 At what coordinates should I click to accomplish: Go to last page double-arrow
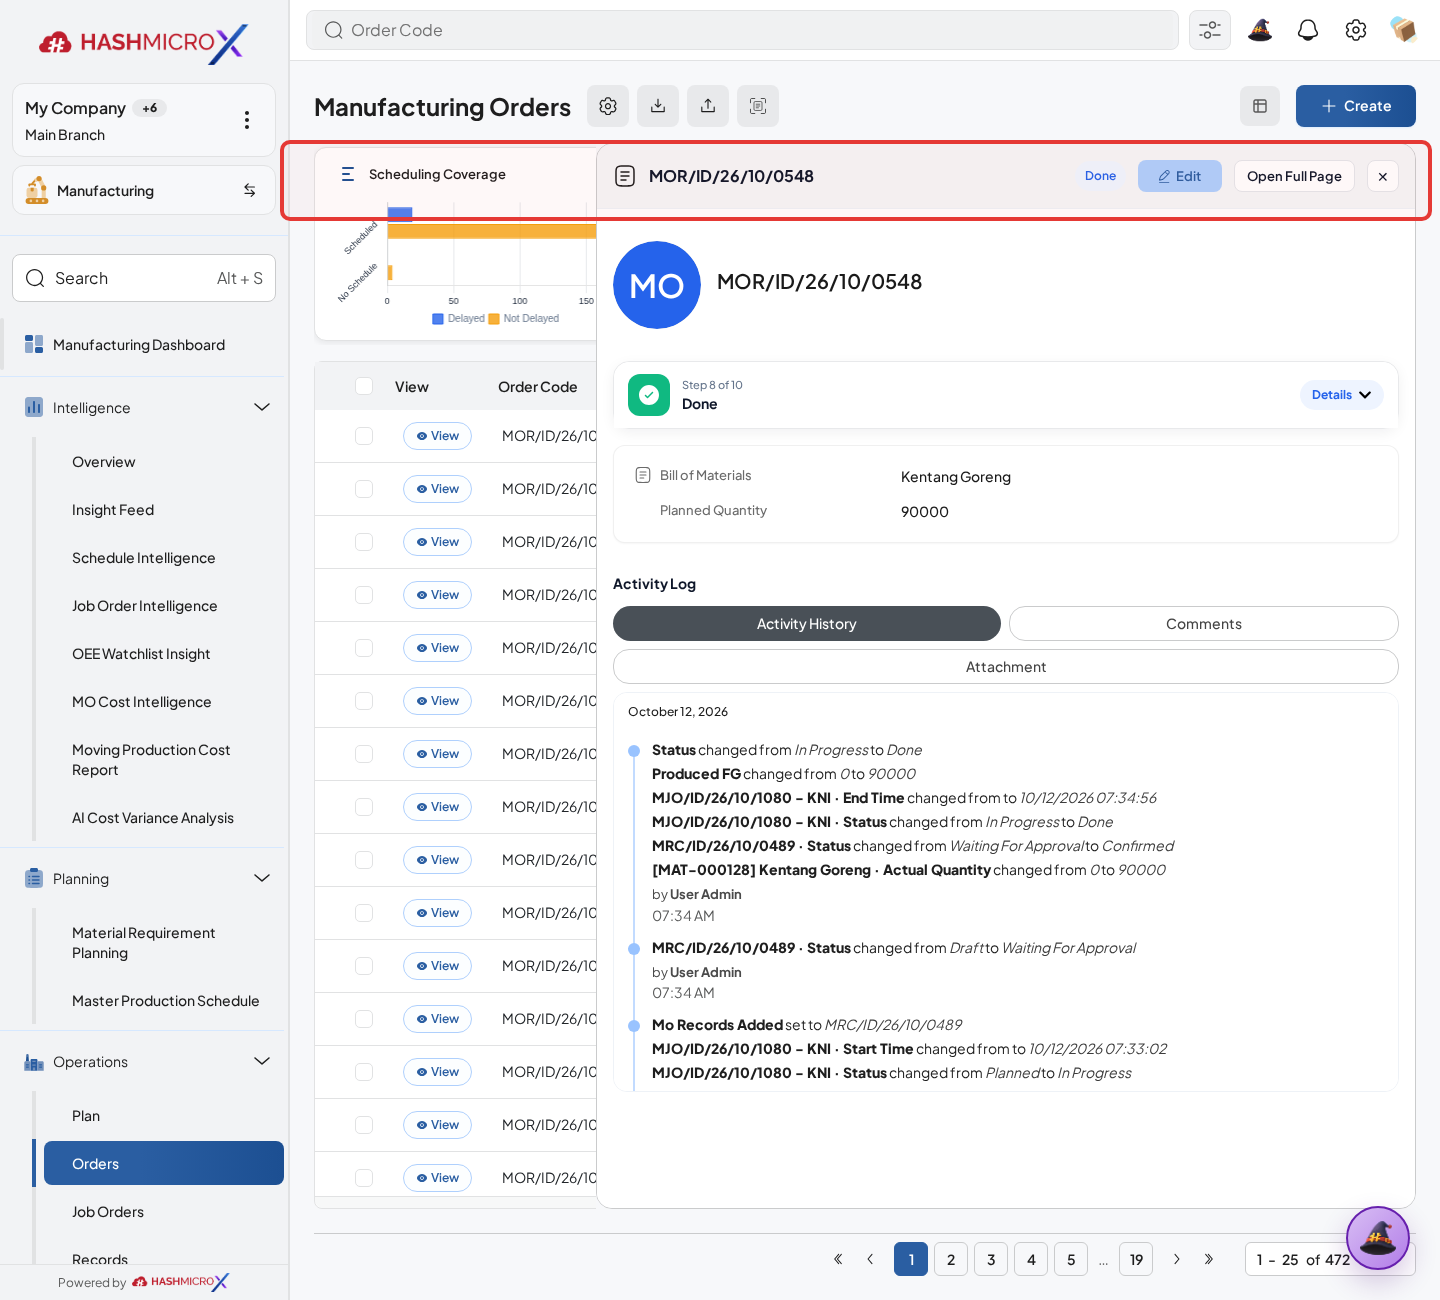[1209, 1259]
